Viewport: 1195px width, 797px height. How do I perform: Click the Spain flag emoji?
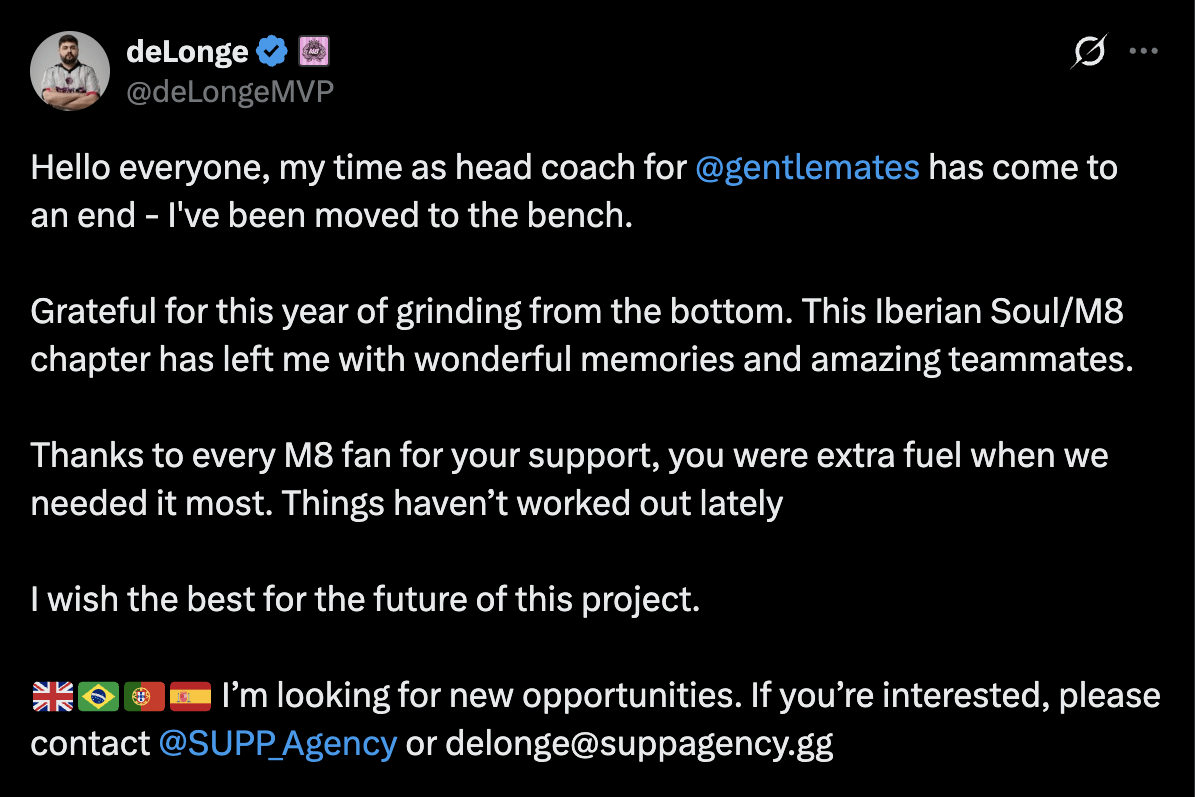(190, 694)
